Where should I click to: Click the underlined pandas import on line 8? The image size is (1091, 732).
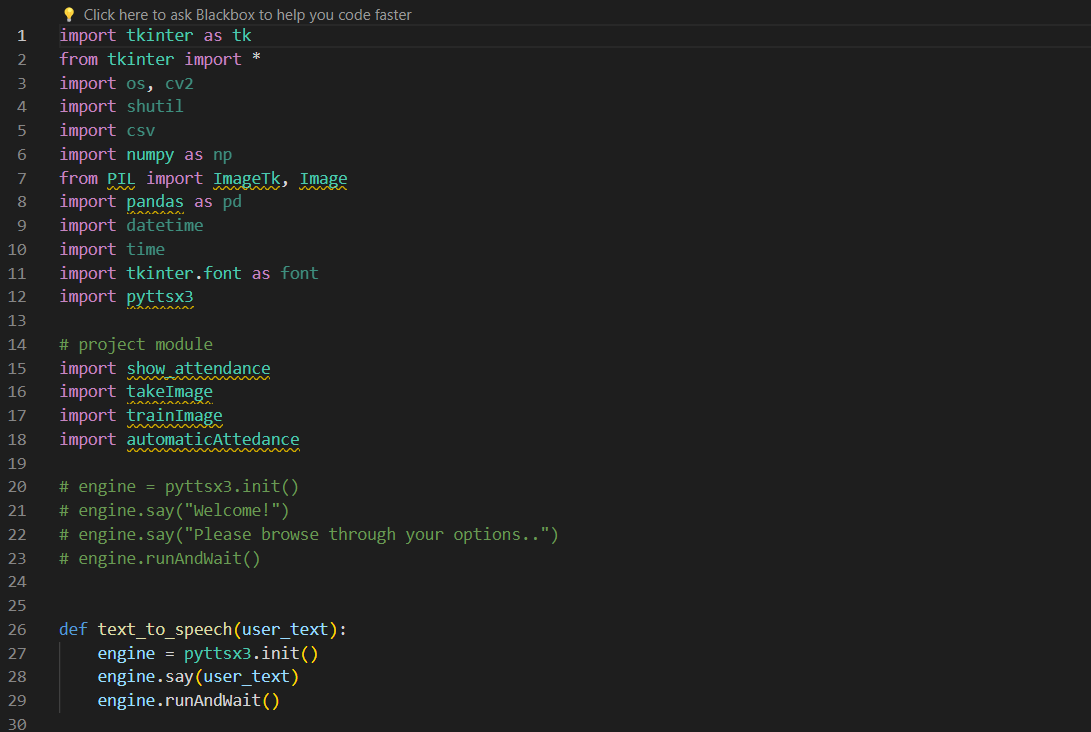pos(154,201)
